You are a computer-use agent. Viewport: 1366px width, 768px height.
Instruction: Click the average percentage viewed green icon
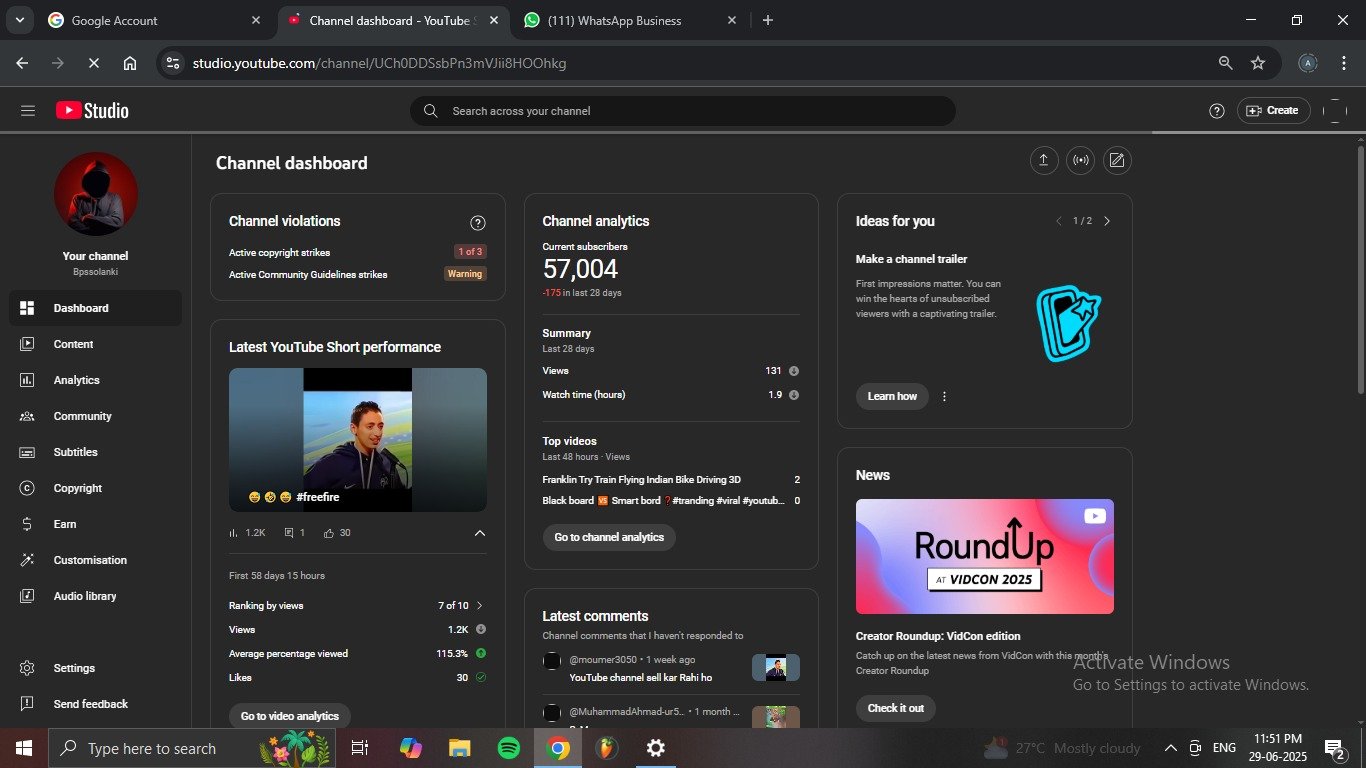point(481,654)
